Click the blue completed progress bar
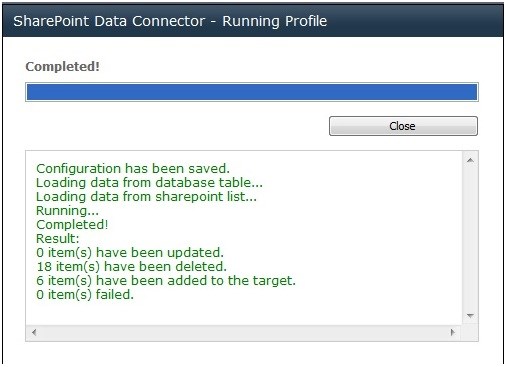Screen dimensions: 506x367 click(252, 92)
